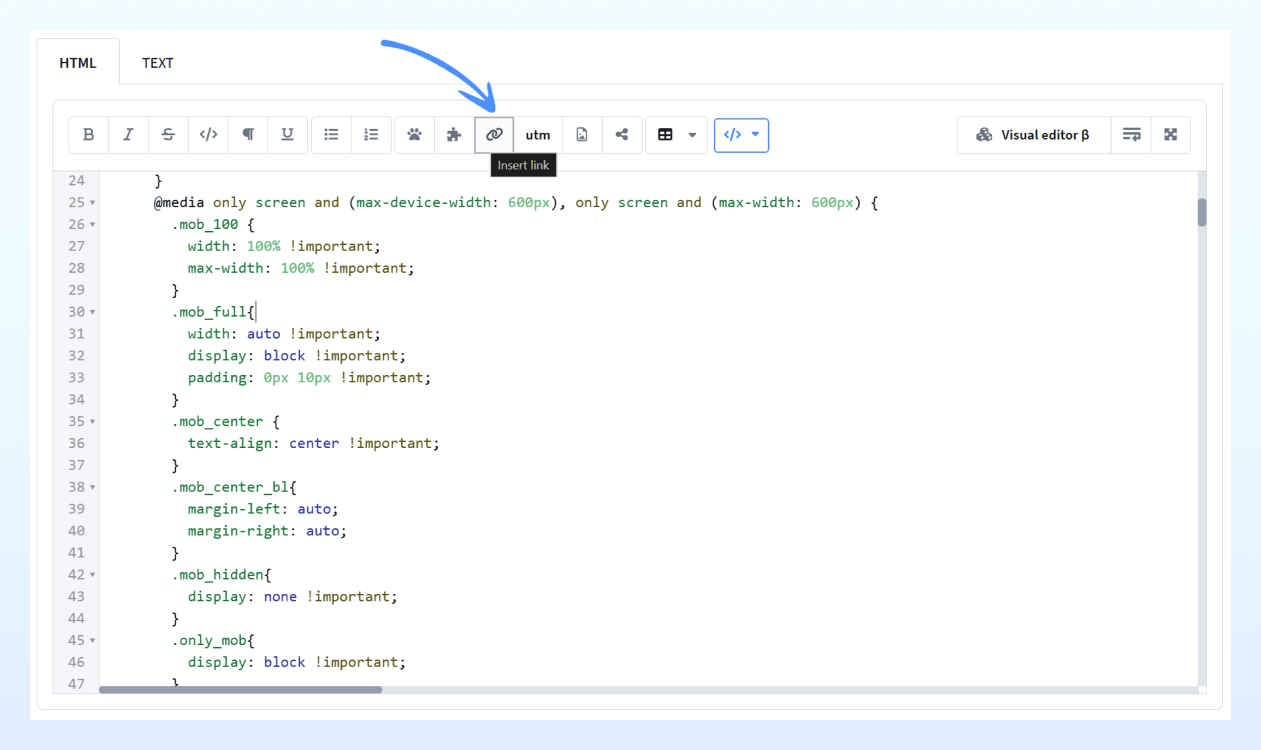Click the vertical scrollbar thumb
Viewport: 1261px width, 750px height.
coord(1202,212)
